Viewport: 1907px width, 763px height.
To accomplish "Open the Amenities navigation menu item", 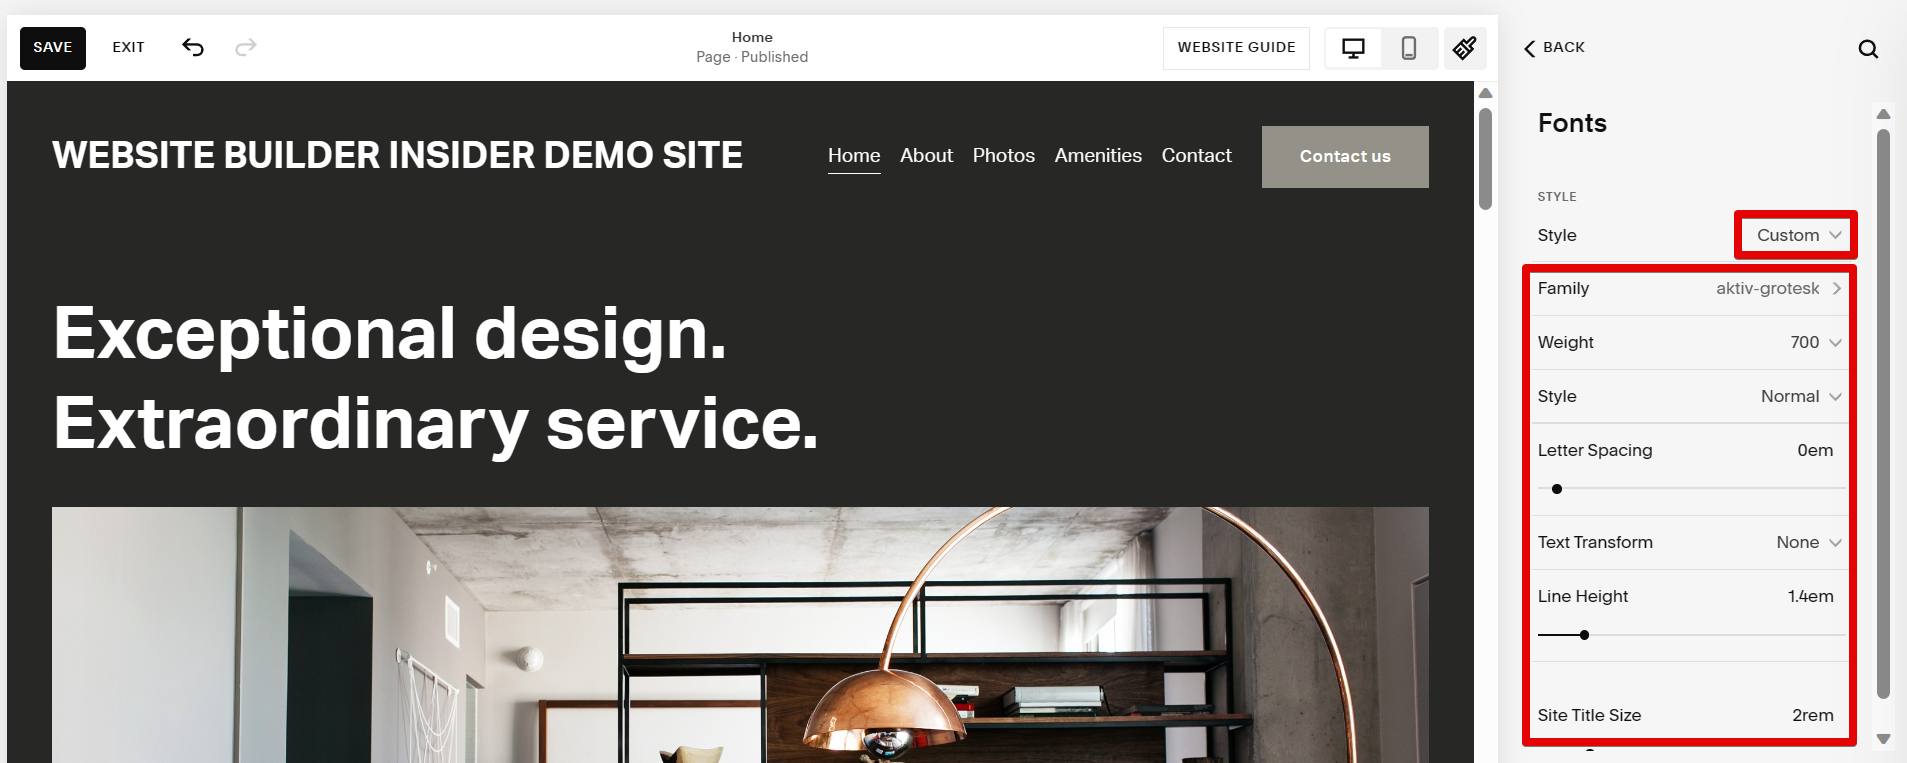I will (x=1098, y=156).
